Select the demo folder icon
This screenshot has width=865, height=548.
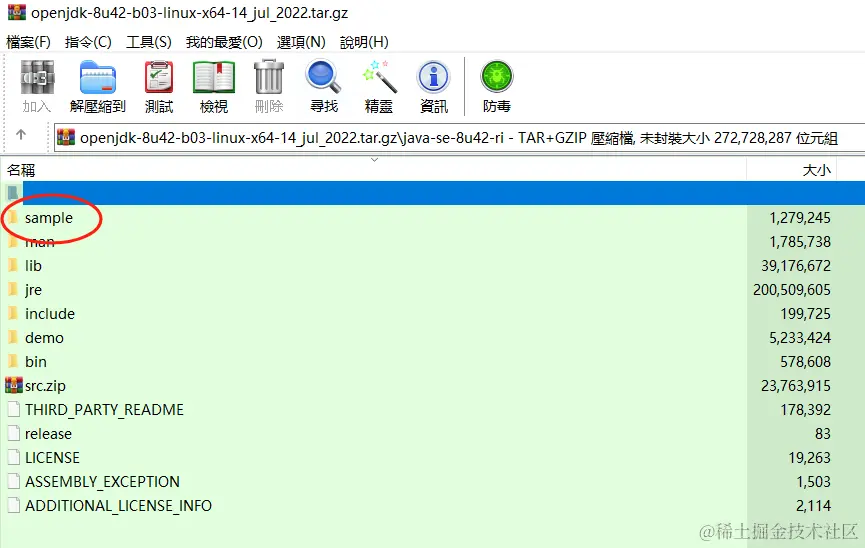13,337
